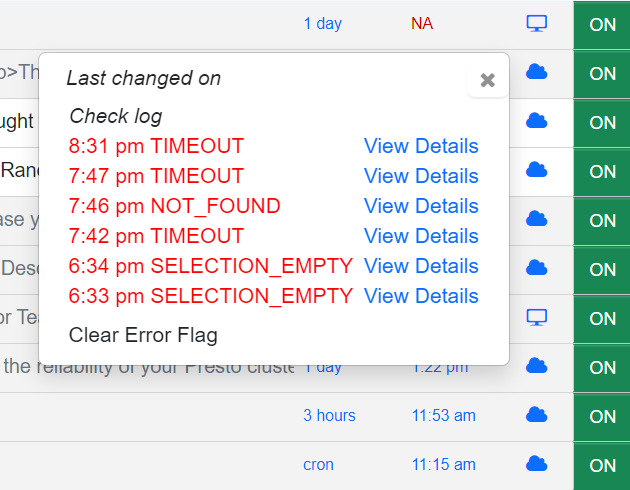The width and height of the screenshot is (630, 490).
Task: Click Clear Error Flag
Action: coord(143,335)
